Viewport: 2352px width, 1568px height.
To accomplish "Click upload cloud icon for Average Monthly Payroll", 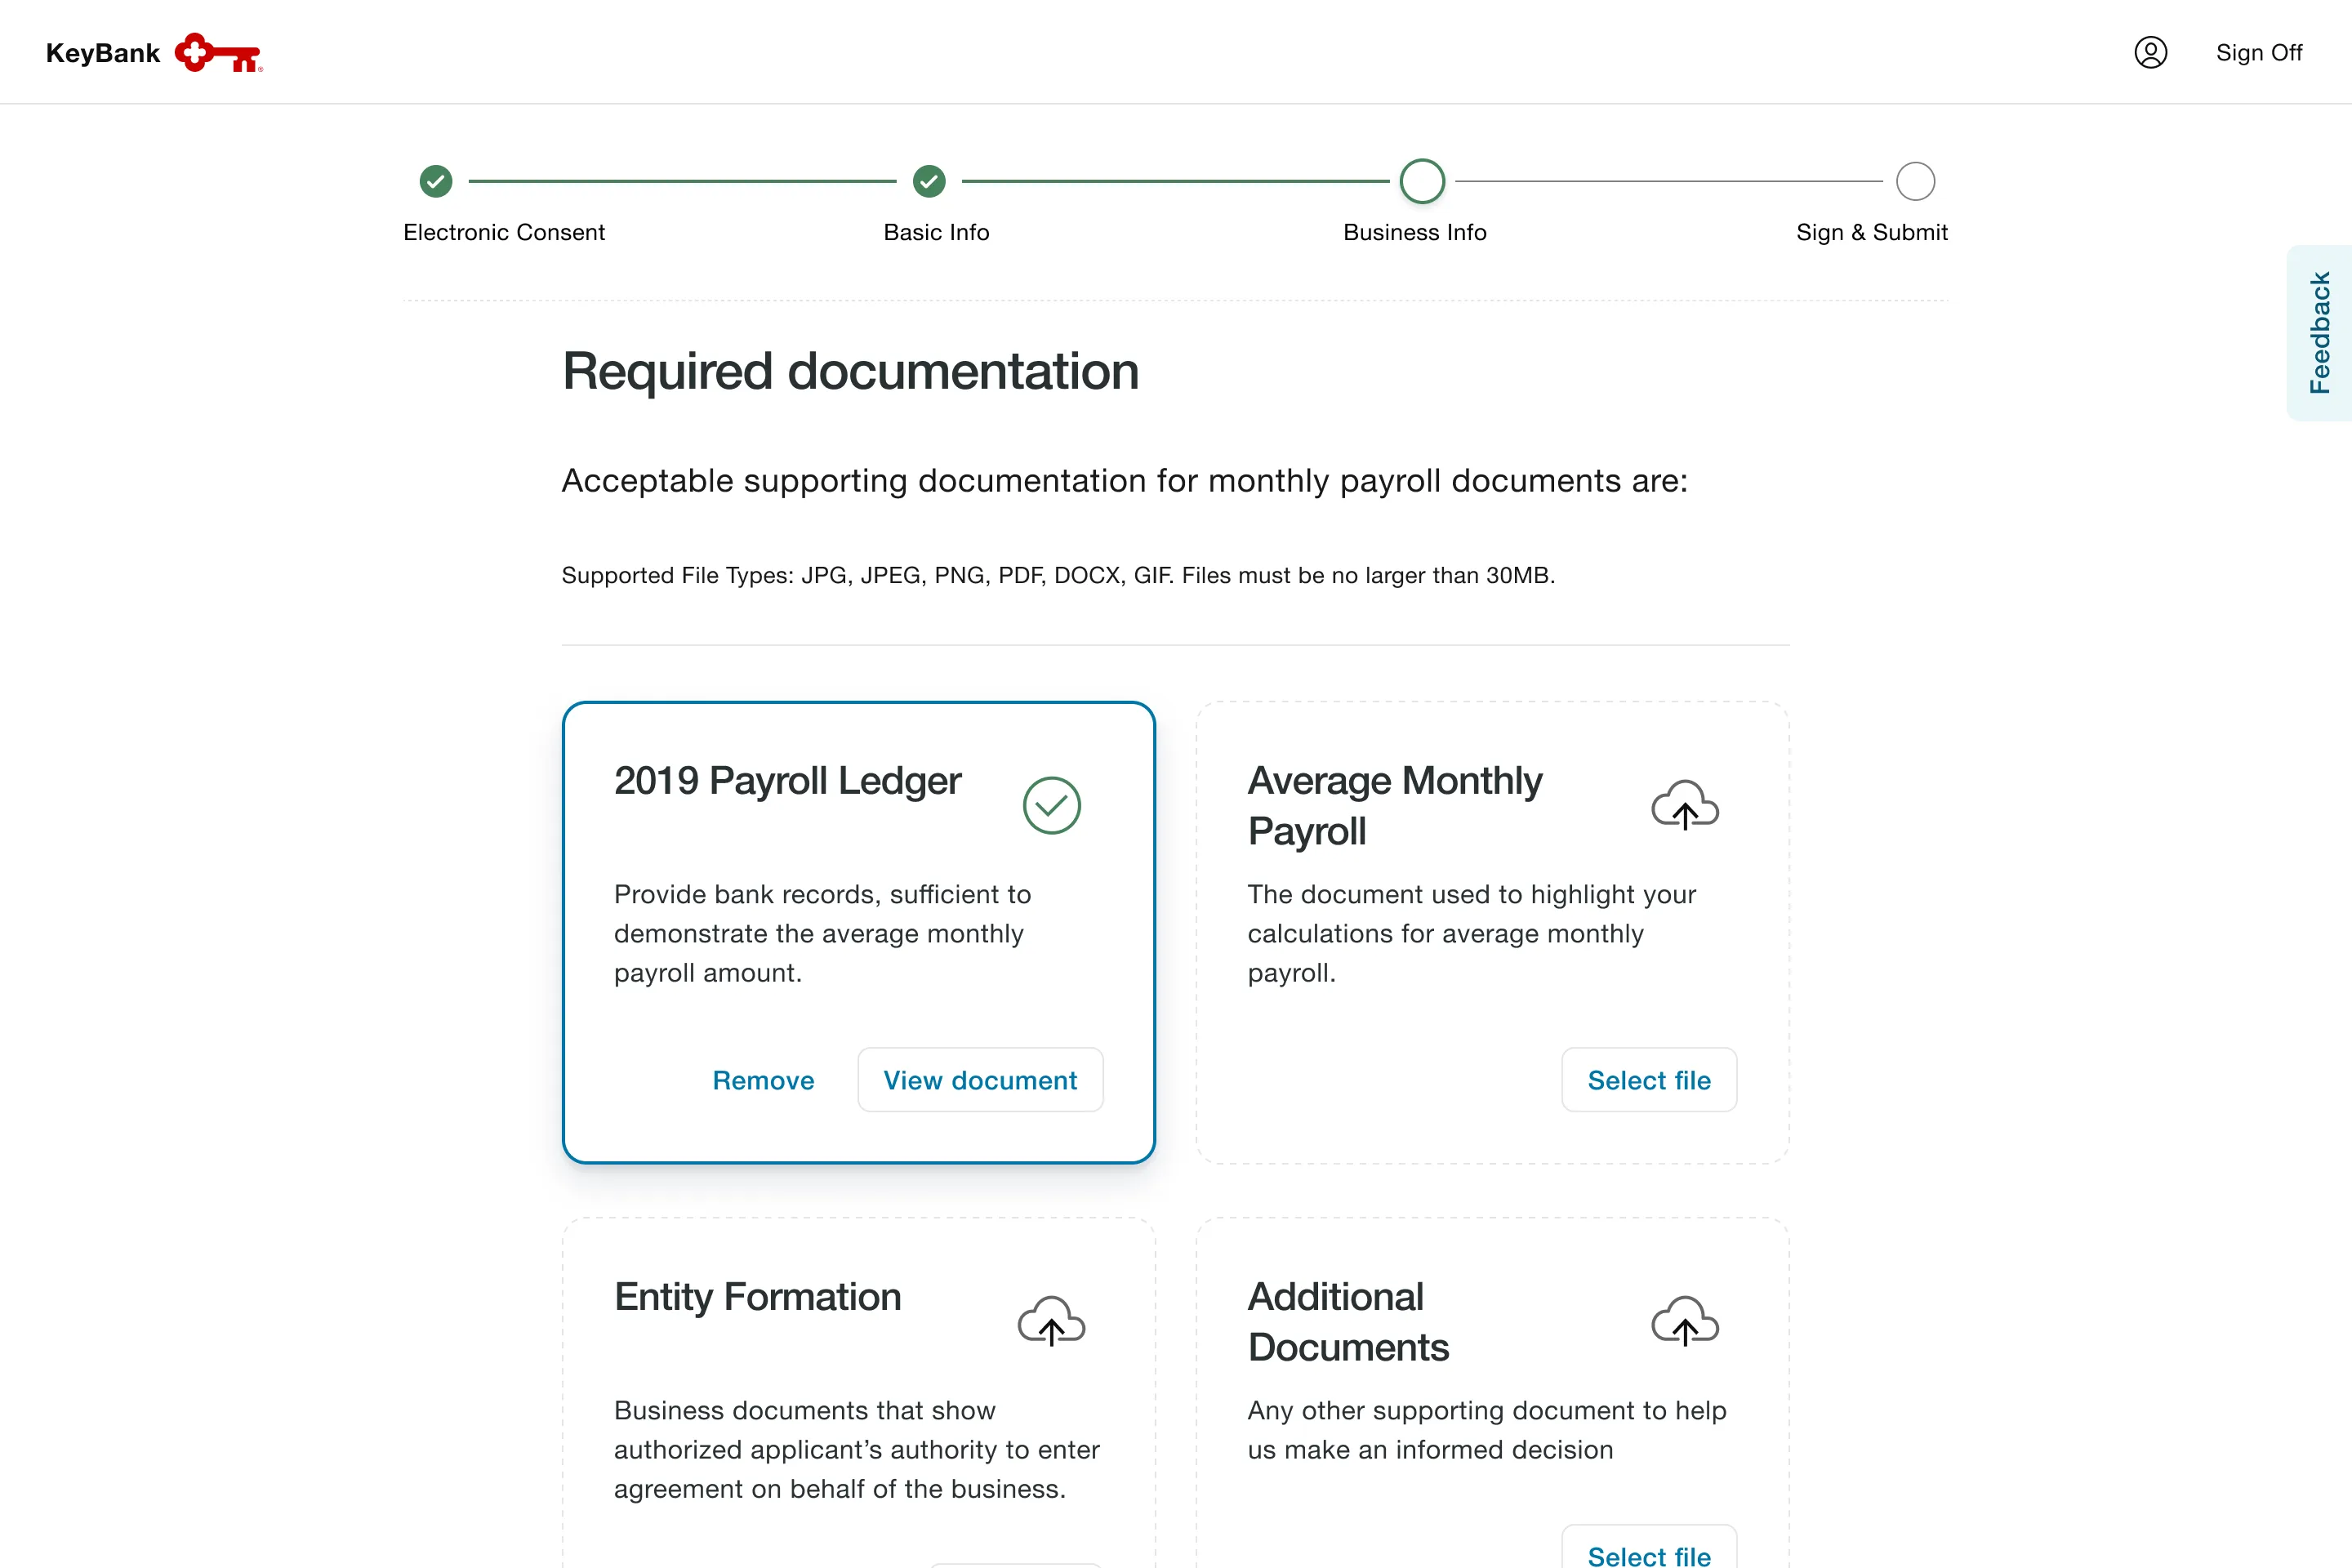I will pos(1685,805).
